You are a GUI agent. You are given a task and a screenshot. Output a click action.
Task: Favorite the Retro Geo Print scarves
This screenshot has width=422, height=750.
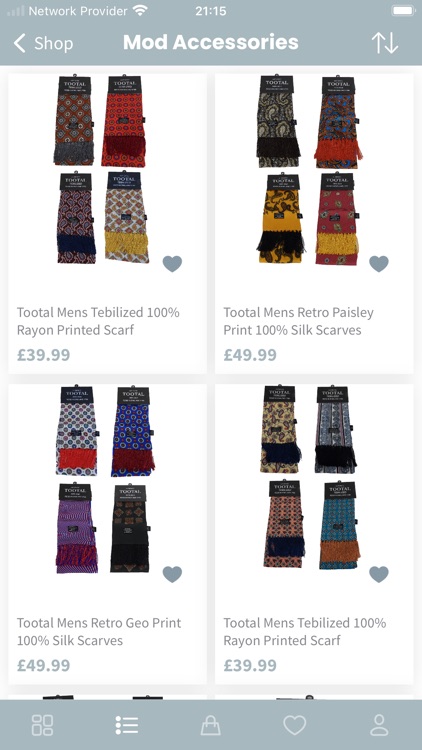point(172,574)
